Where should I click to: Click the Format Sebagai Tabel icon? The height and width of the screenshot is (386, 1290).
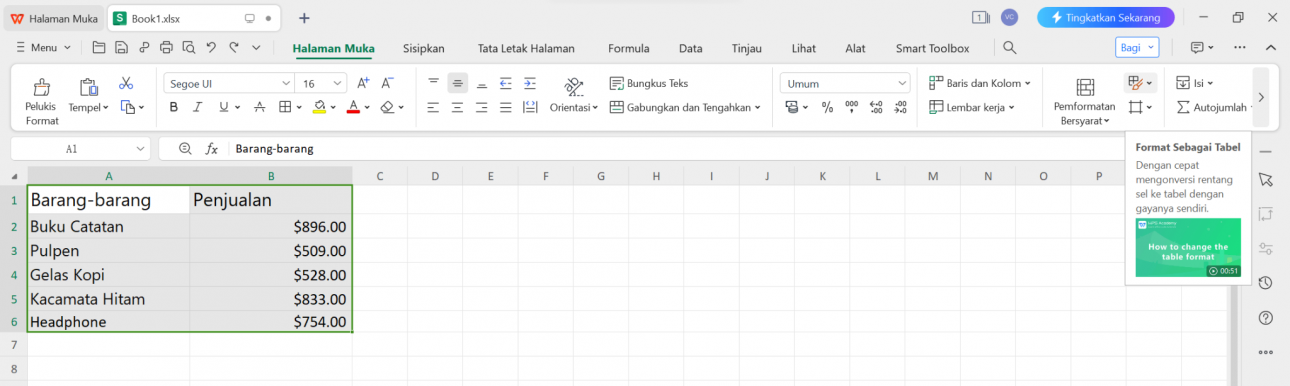coord(1135,83)
